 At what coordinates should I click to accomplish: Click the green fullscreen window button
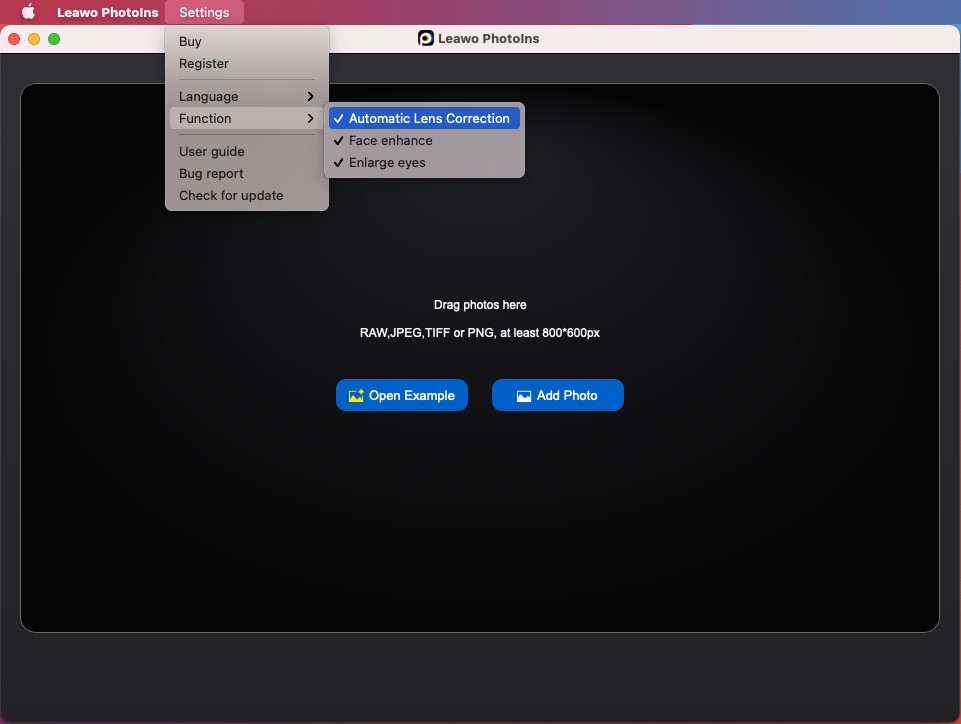click(54, 39)
